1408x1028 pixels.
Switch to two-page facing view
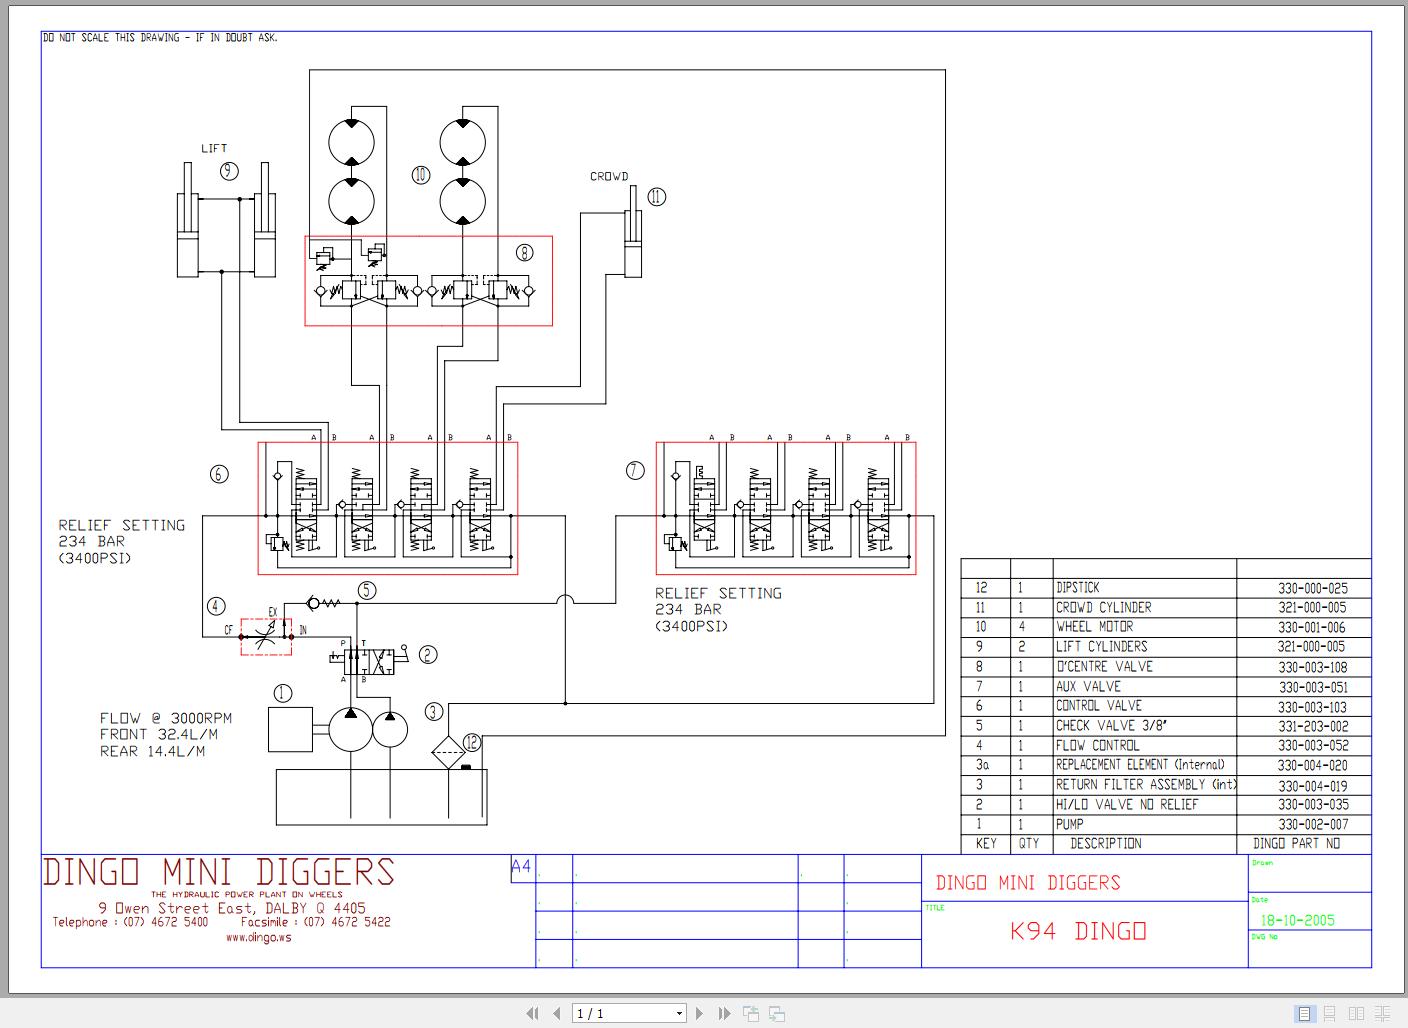[1357, 1013]
